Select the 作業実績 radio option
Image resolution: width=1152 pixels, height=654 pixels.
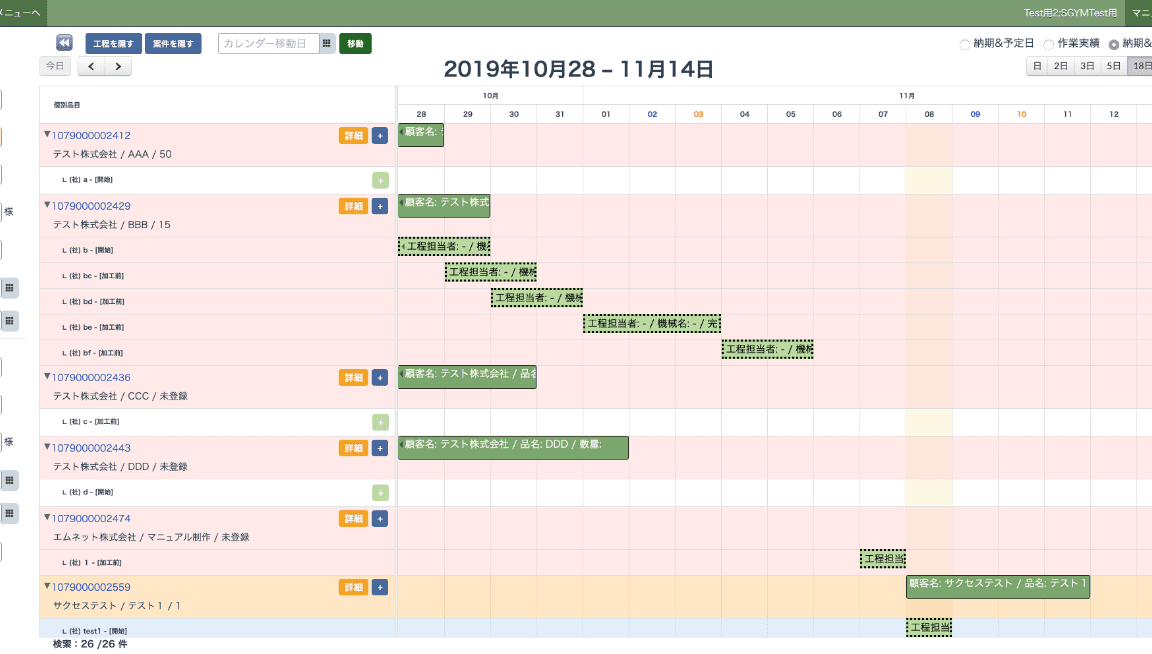[1048, 45]
